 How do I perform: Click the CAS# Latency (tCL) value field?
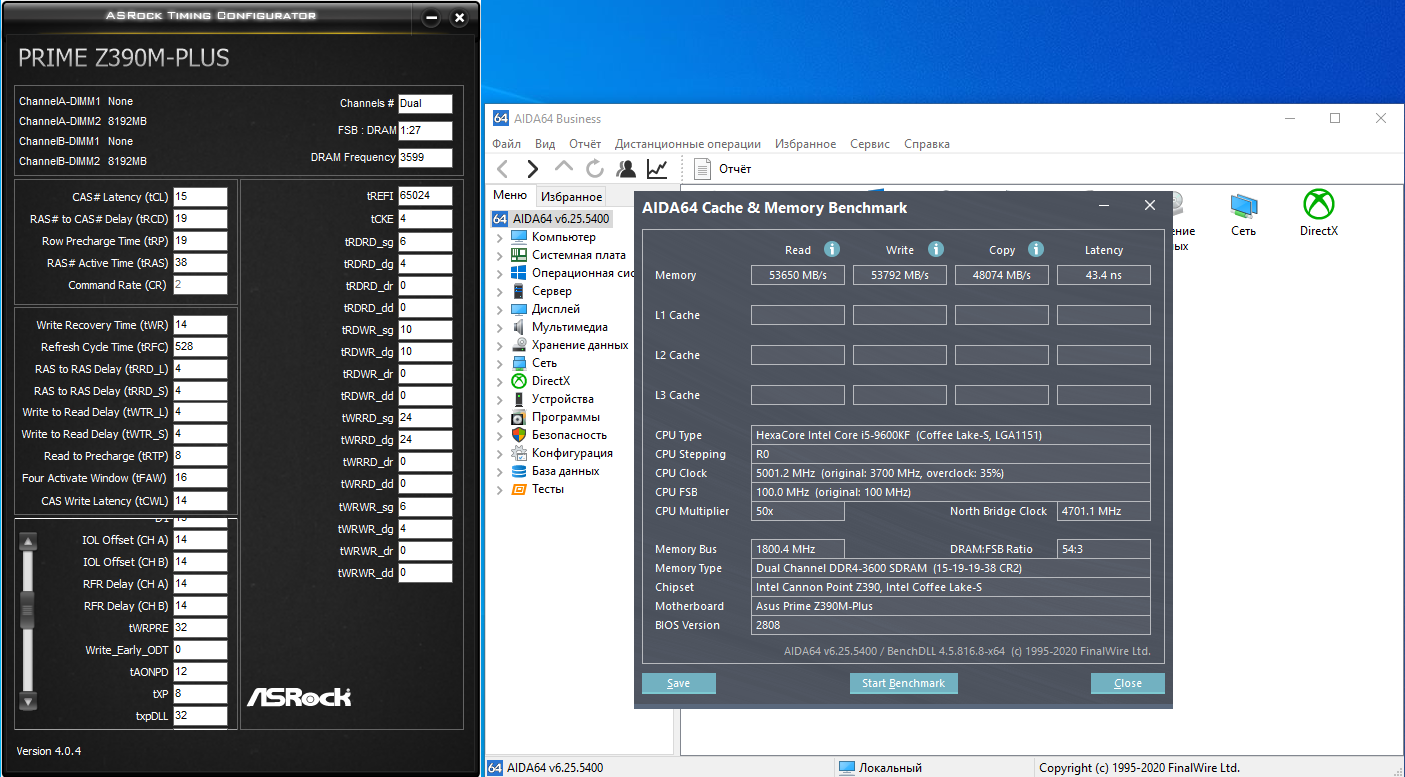click(x=200, y=197)
